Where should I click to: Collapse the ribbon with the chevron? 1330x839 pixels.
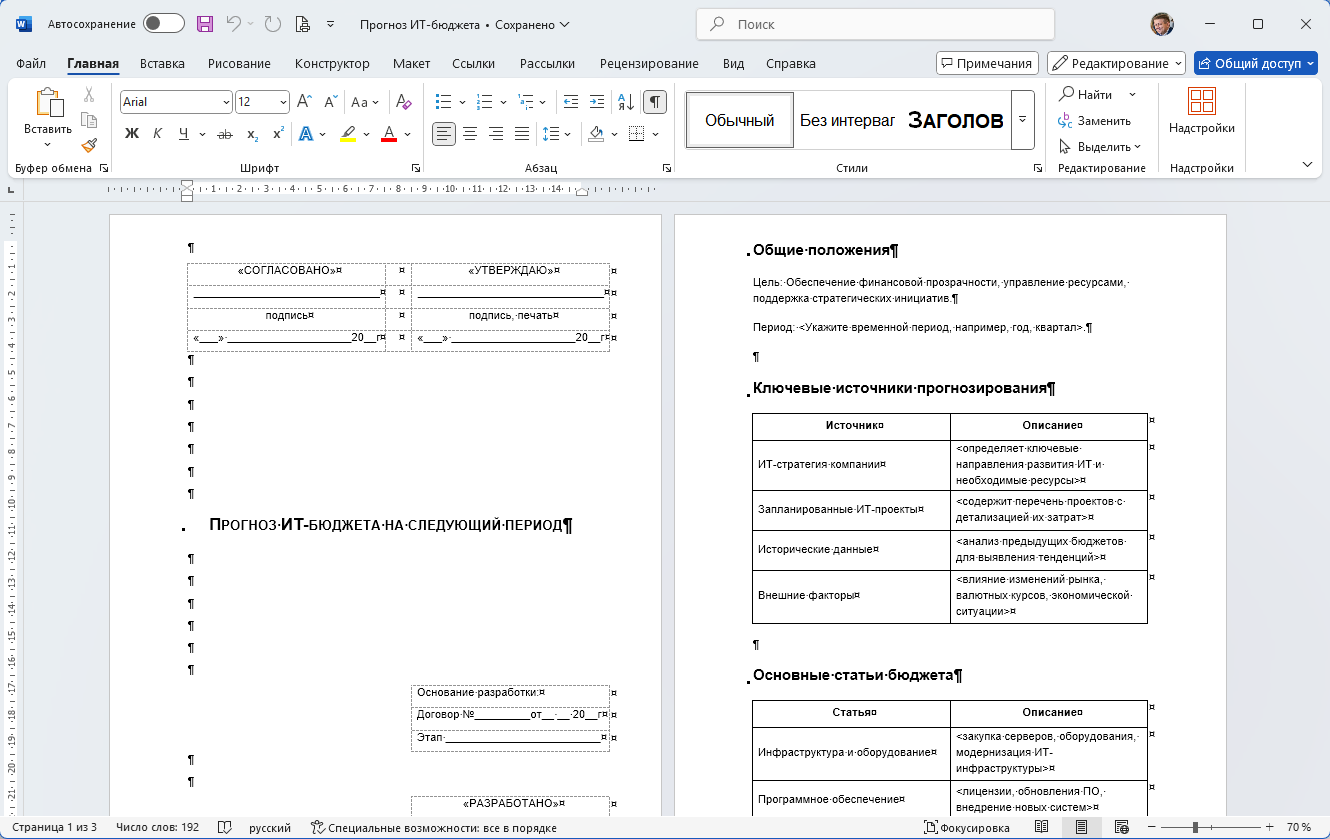coord(1307,164)
